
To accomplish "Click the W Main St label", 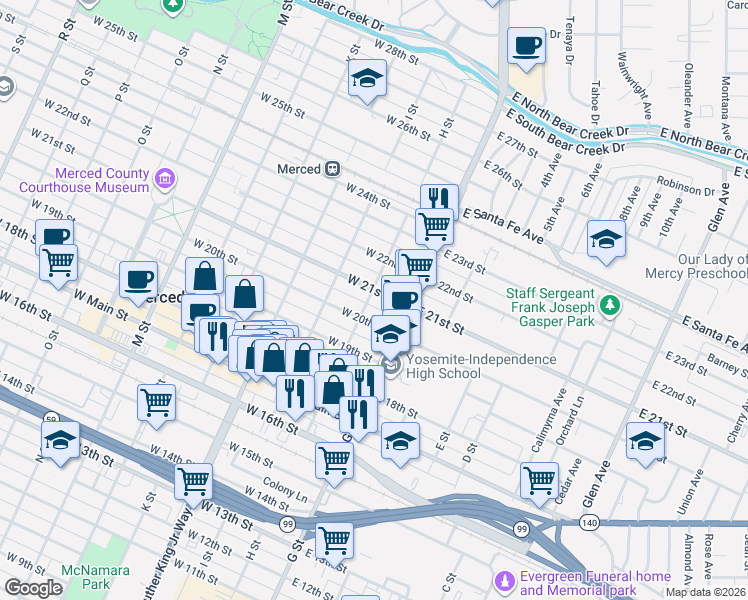I will (101, 305).
